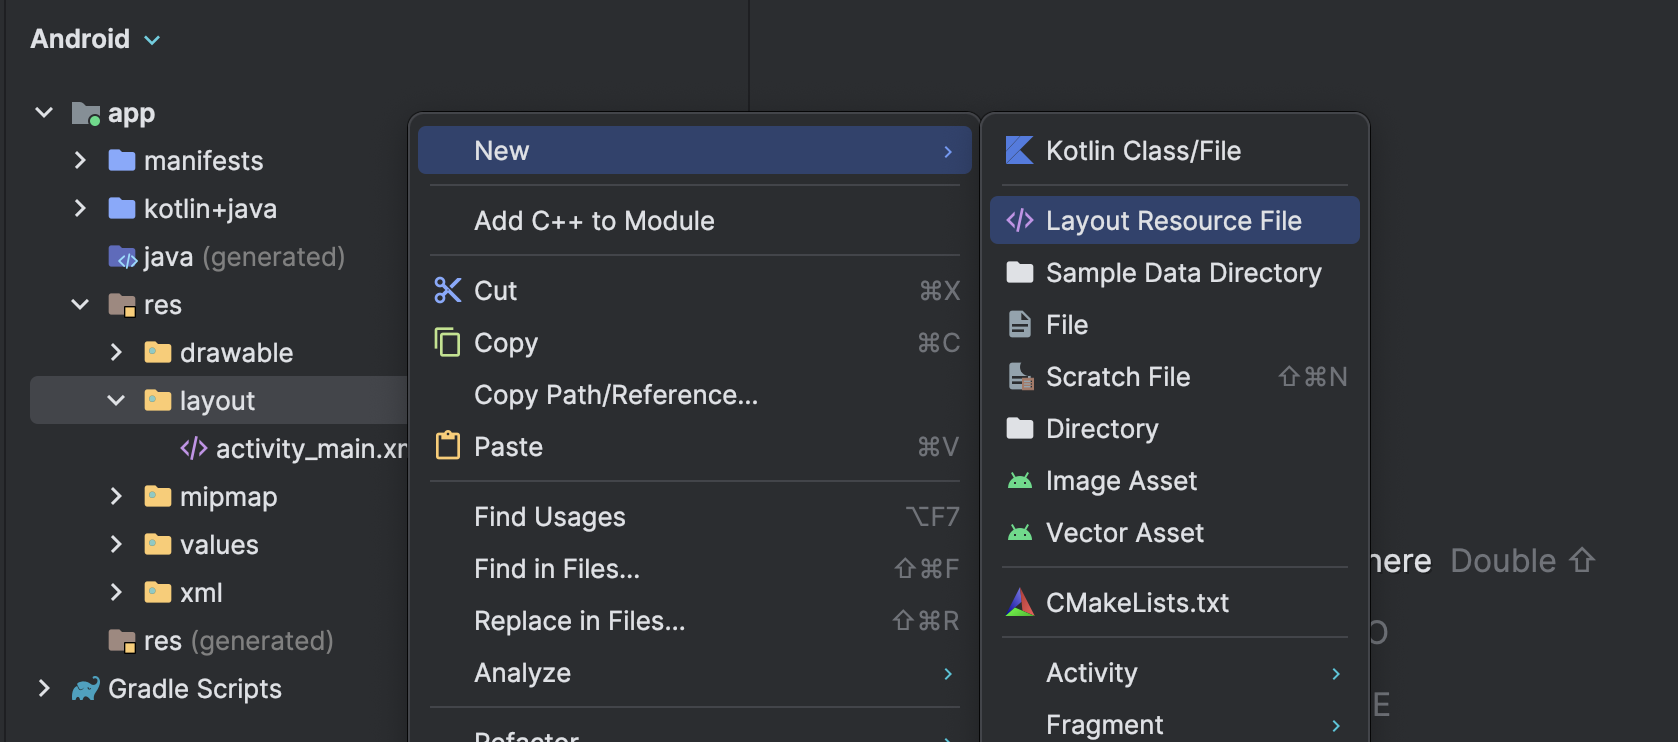The width and height of the screenshot is (1678, 742).
Task: Click the Vector Asset android icon
Action: 1020,533
